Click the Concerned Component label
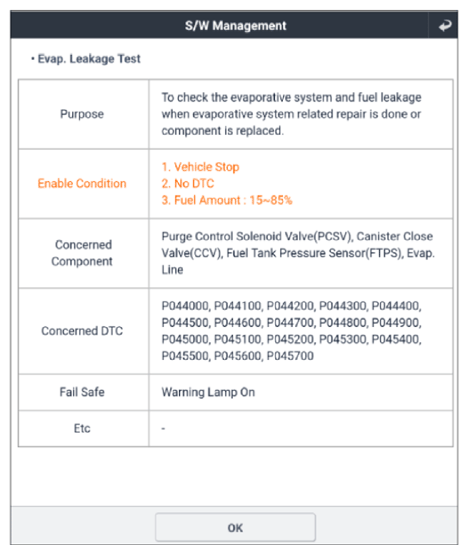Image resolution: width=468 pixels, height=554 pixels. (82, 253)
